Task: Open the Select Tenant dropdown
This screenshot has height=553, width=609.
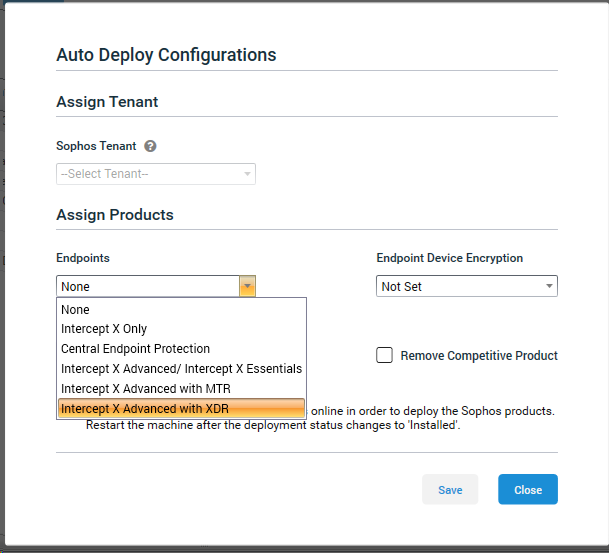Action: [156, 174]
